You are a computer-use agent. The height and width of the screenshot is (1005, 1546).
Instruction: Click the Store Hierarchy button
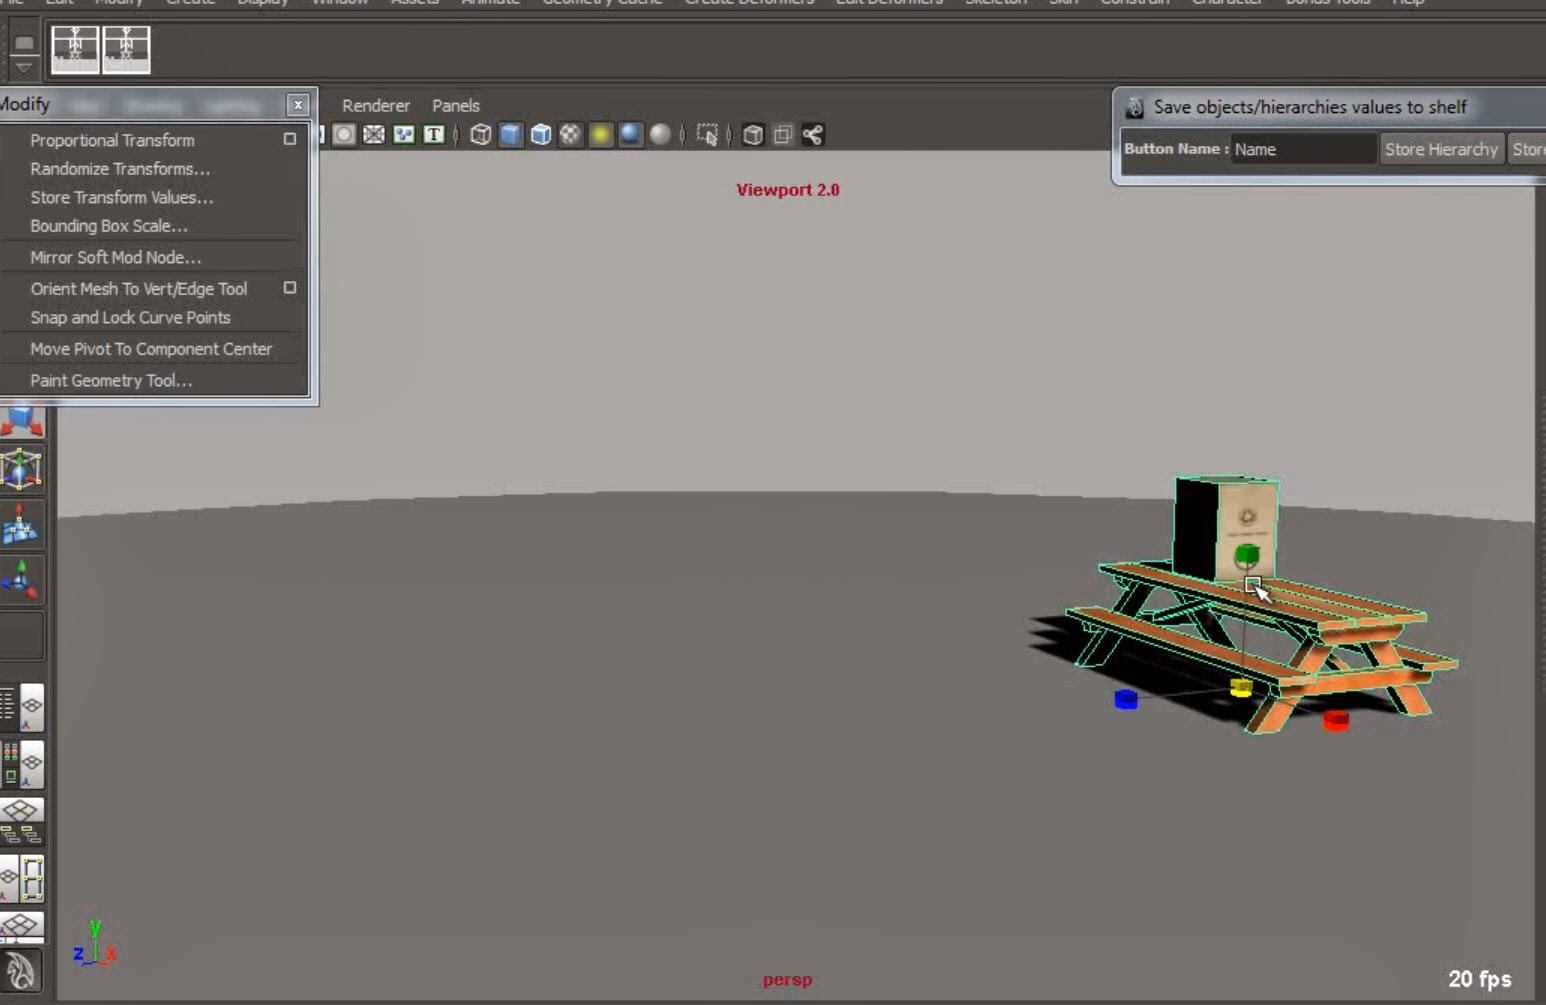pos(1441,149)
